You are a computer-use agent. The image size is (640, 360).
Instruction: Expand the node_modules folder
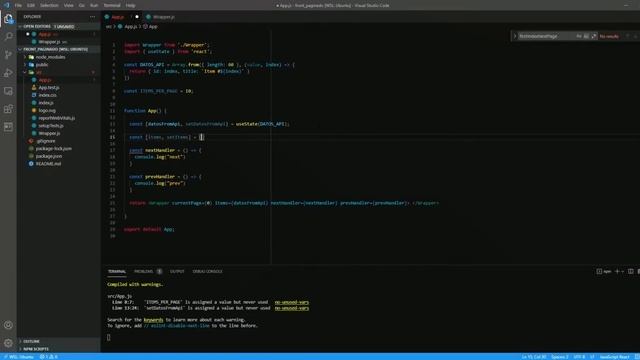point(50,57)
